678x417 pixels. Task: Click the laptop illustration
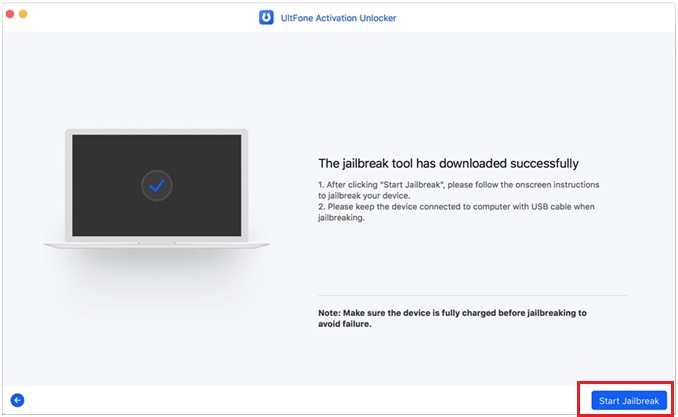tap(157, 189)
